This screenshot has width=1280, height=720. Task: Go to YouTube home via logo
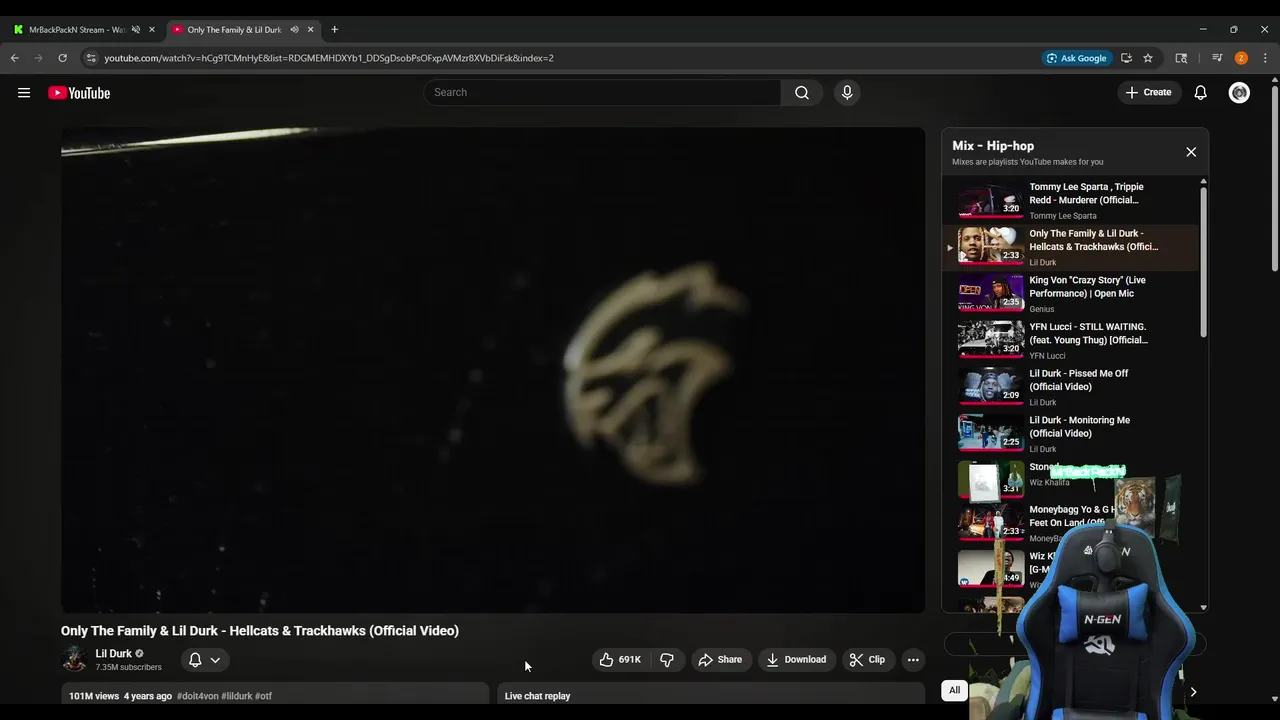coord(79,93)
